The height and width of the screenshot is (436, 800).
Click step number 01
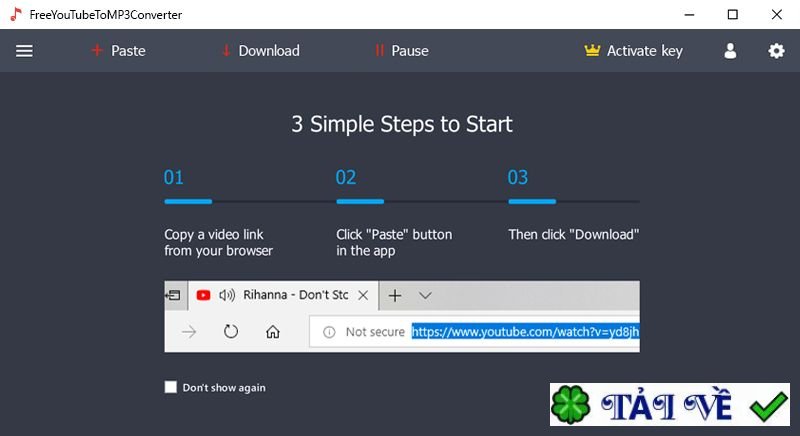click(173, 177)
